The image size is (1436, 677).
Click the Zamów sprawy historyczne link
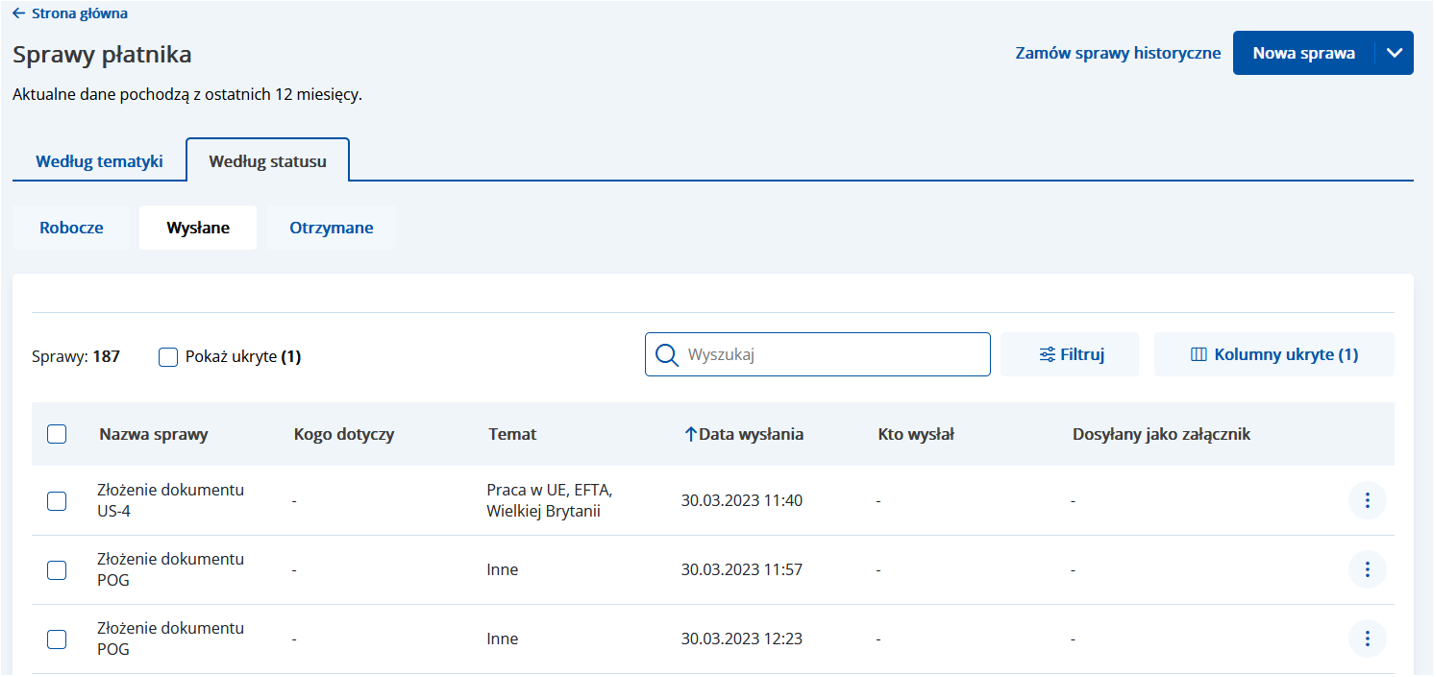[x=1117, y=53]
